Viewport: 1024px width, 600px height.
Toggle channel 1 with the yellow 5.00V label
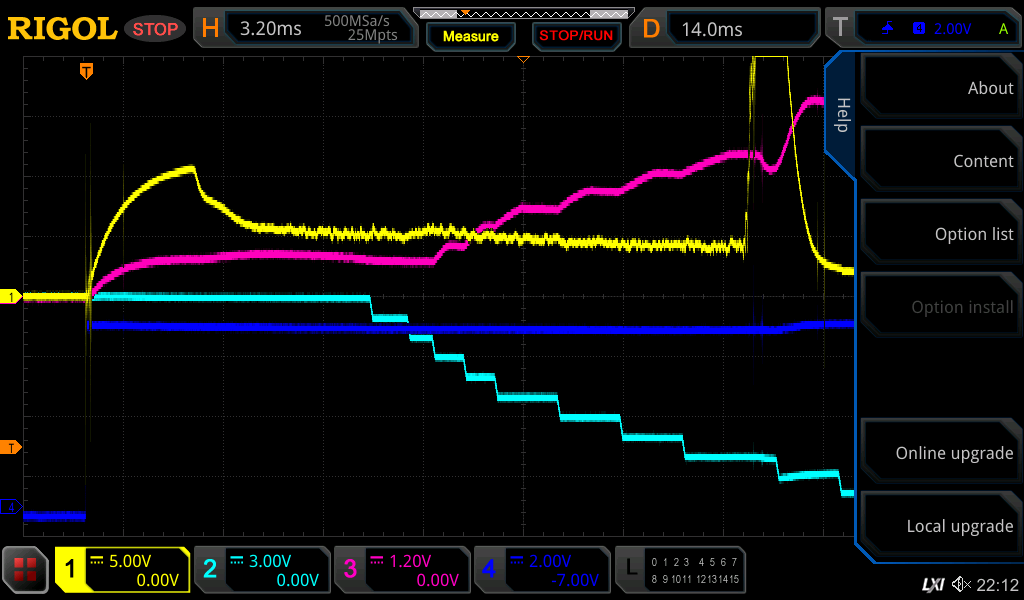click(x=123, y=570)
